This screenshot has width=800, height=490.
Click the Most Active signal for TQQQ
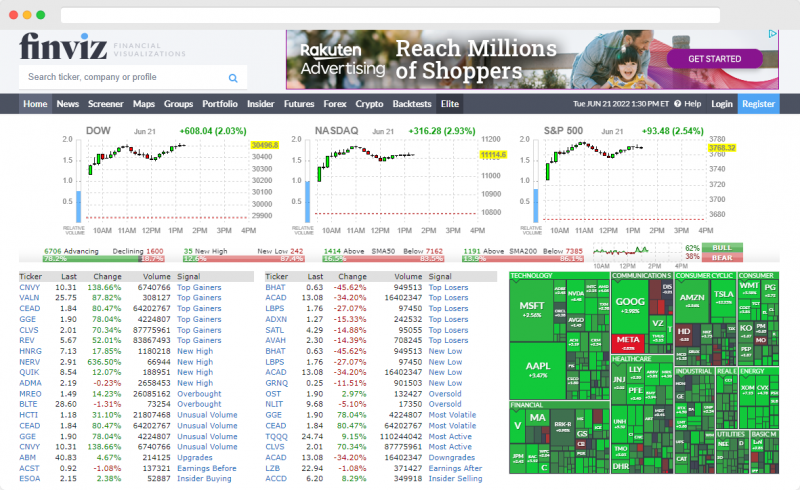click(450, 436)
